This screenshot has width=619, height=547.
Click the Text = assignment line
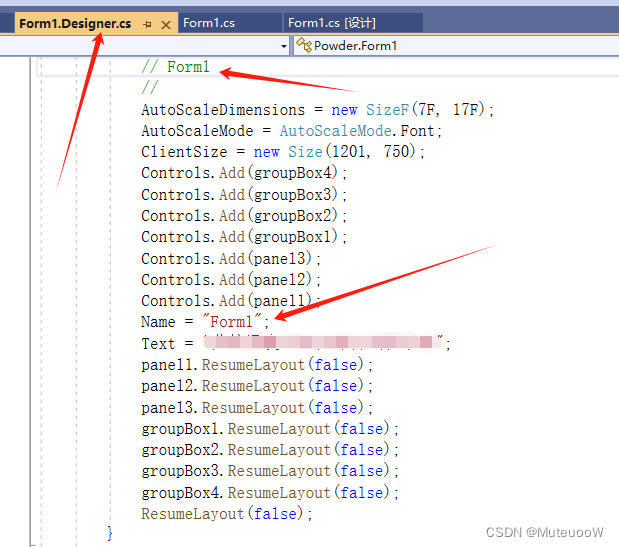pyautogui.click(x=296, y=343)
